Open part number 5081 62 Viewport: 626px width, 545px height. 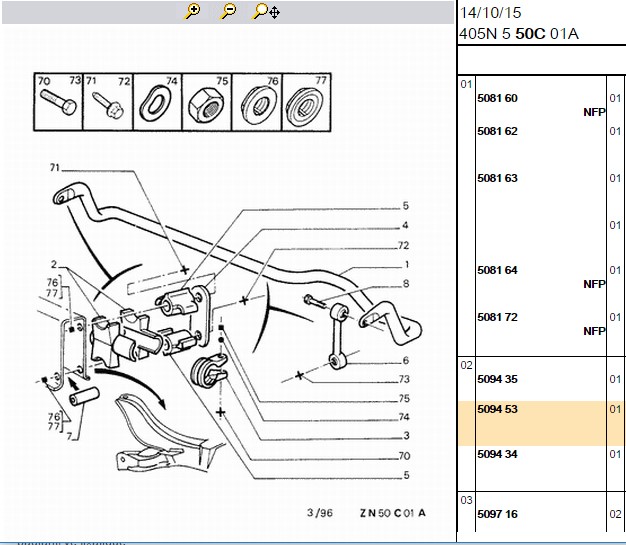tap(497, 131)
